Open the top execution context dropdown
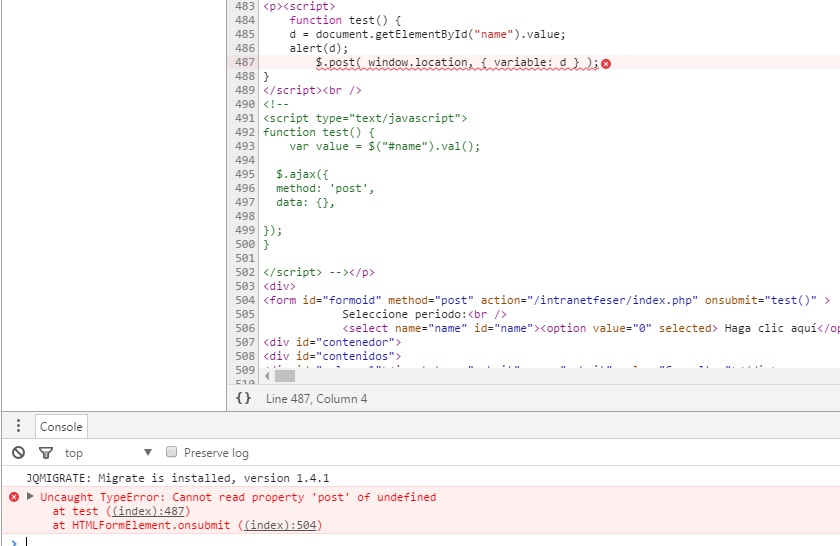 (x=109, y=453)
